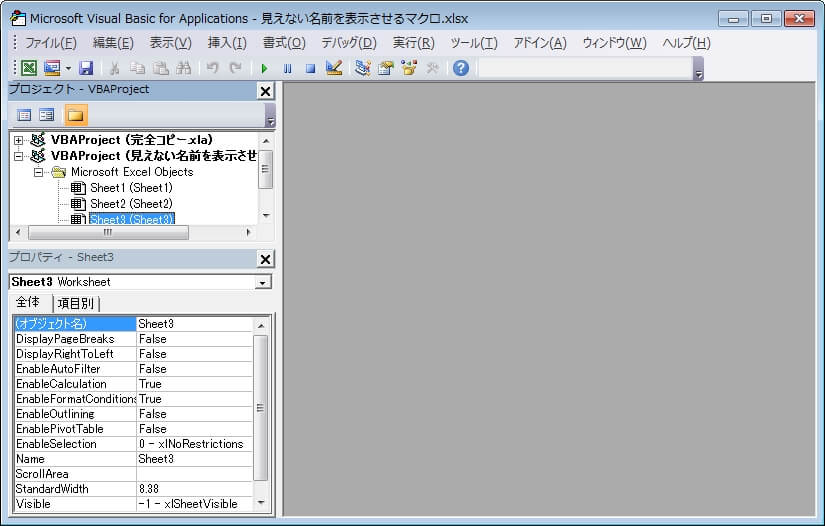Click the Visible value xlSheetVisible

pyautogui.click(x=194, y=504)
